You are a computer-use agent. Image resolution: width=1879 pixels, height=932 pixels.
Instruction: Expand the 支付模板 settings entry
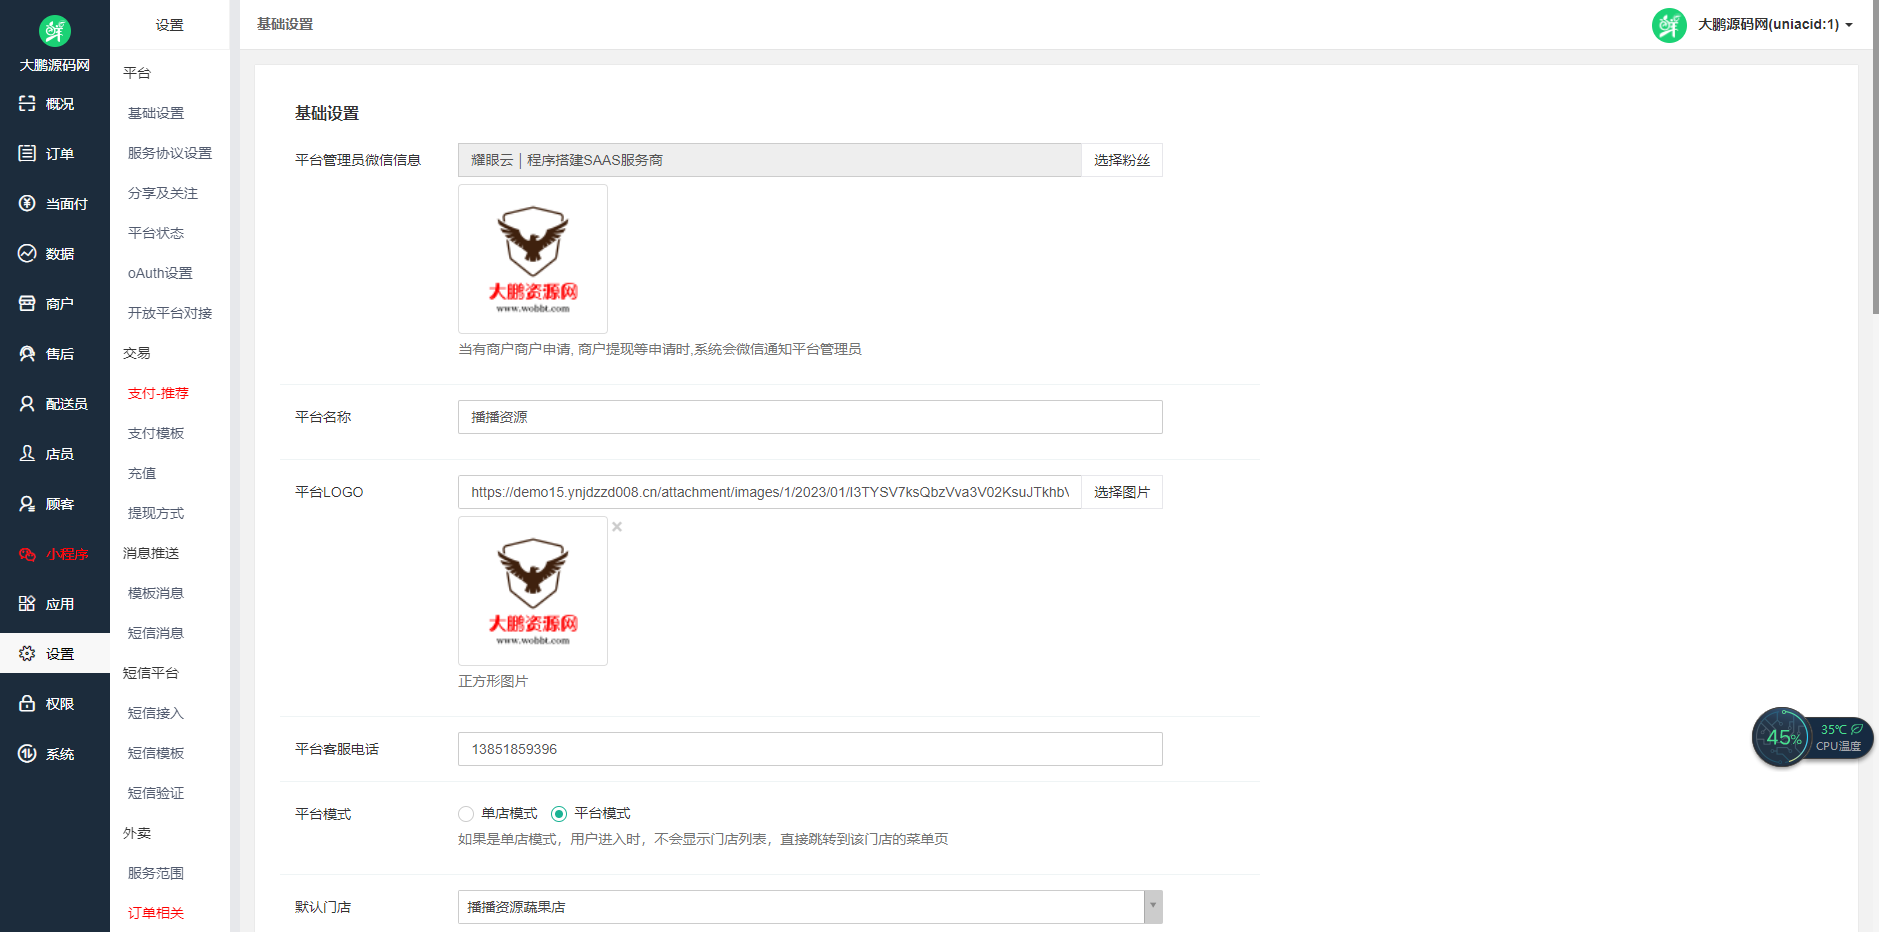[155, 433]
